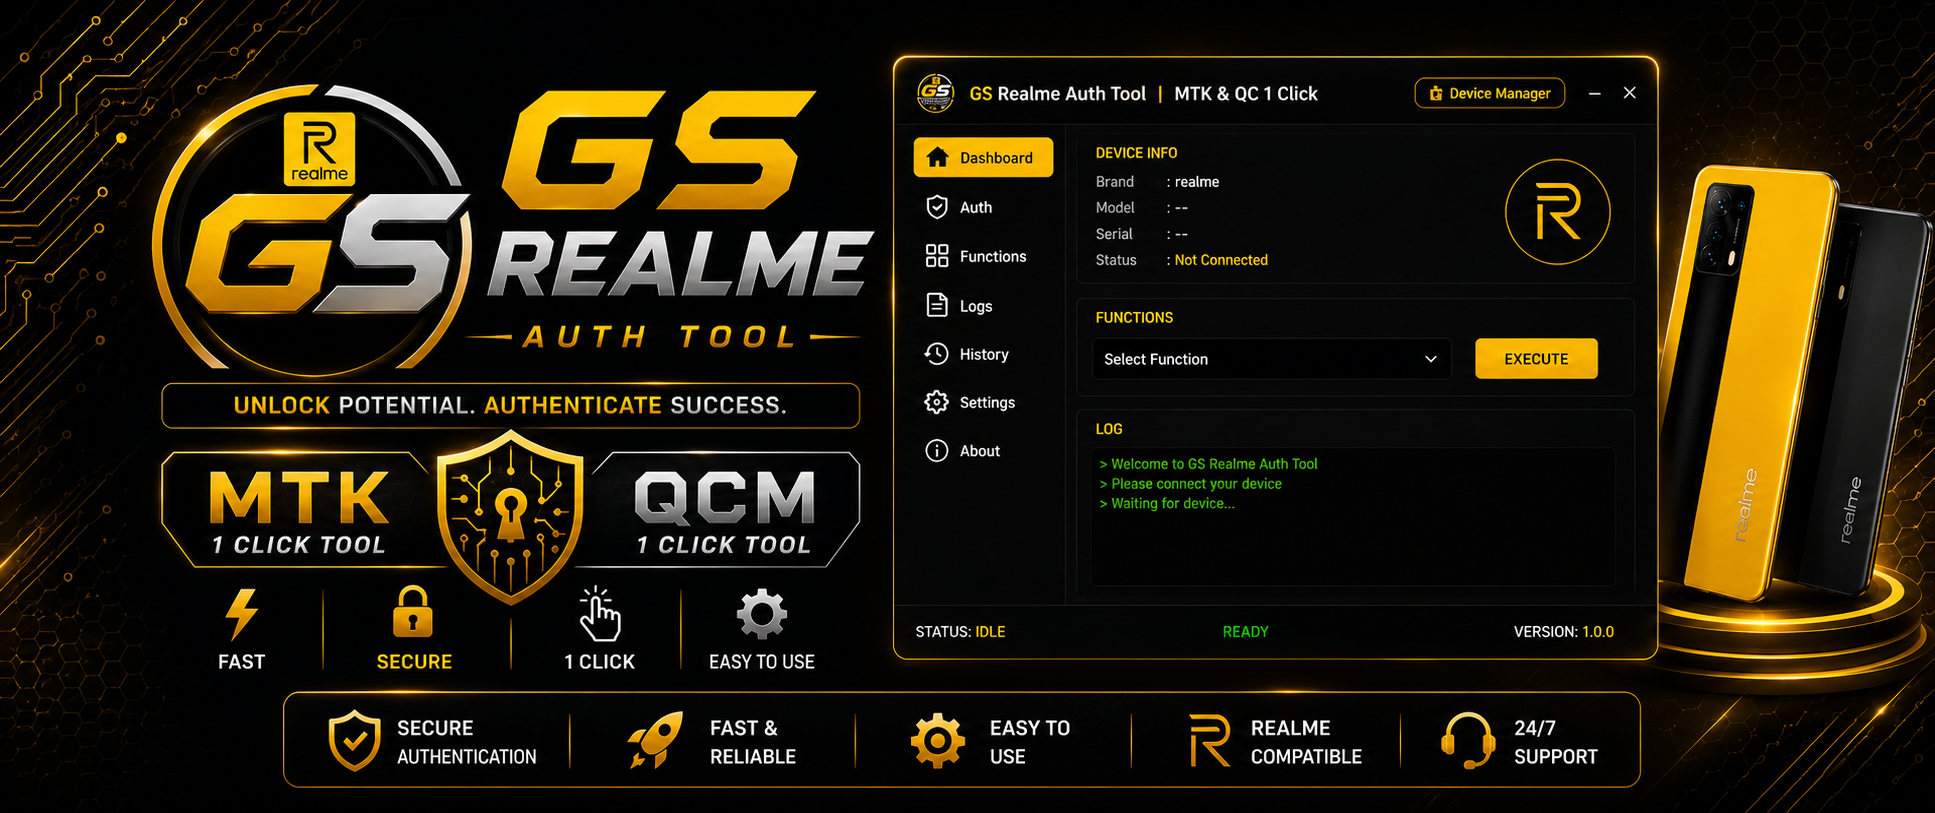Click the yellow realme phone image
Viewport: 1935px width, 813px height.
1760,385
